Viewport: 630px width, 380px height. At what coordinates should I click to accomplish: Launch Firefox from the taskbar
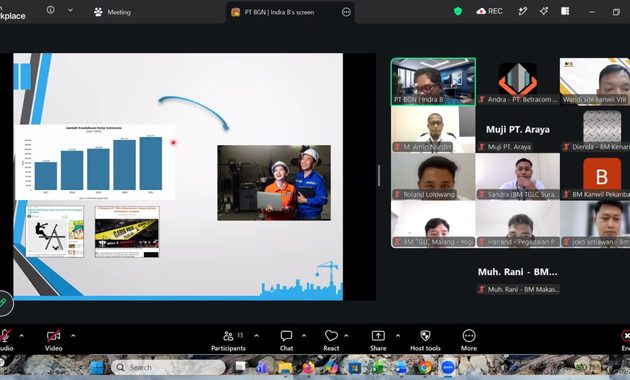309,368
